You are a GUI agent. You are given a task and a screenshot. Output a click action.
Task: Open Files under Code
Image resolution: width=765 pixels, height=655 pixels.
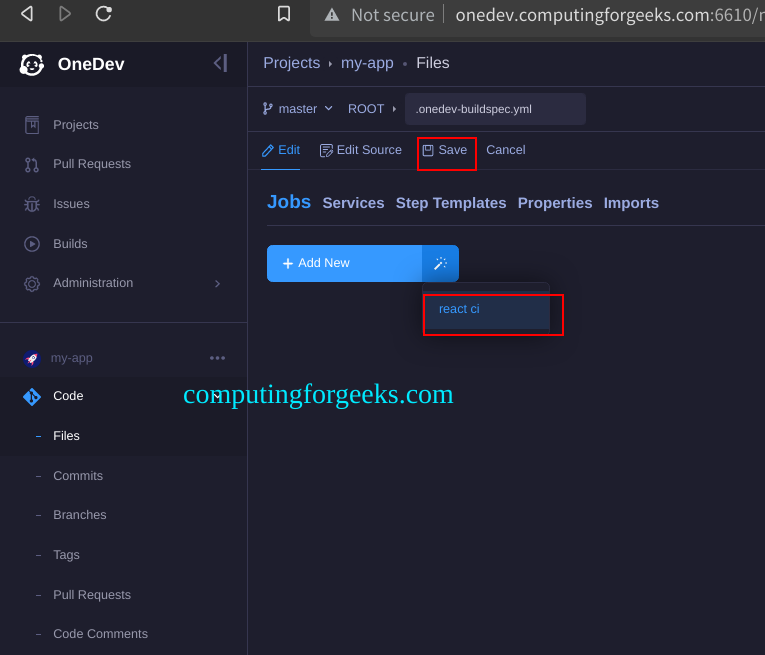[66, 436]
